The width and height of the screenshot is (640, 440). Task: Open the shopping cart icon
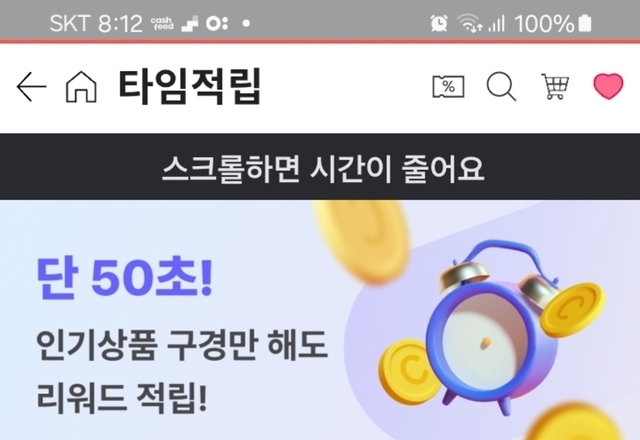[x=555, y=87]
